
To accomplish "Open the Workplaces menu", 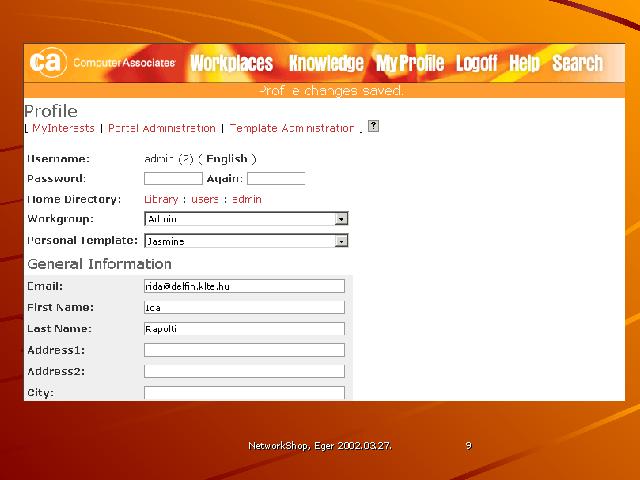I will click(x=231, y=63).
